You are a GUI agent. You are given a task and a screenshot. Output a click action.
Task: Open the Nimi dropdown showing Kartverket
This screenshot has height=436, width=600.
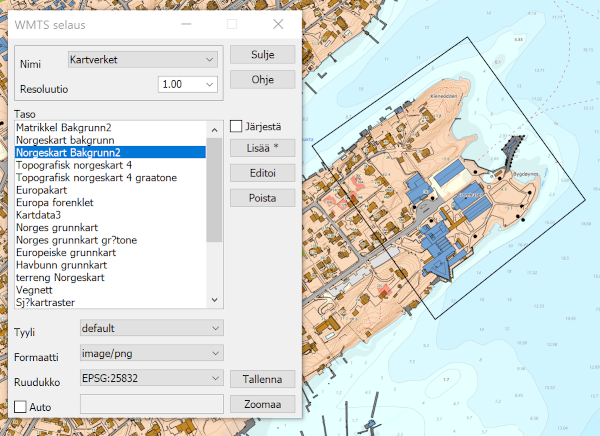[x=142, y=61]
